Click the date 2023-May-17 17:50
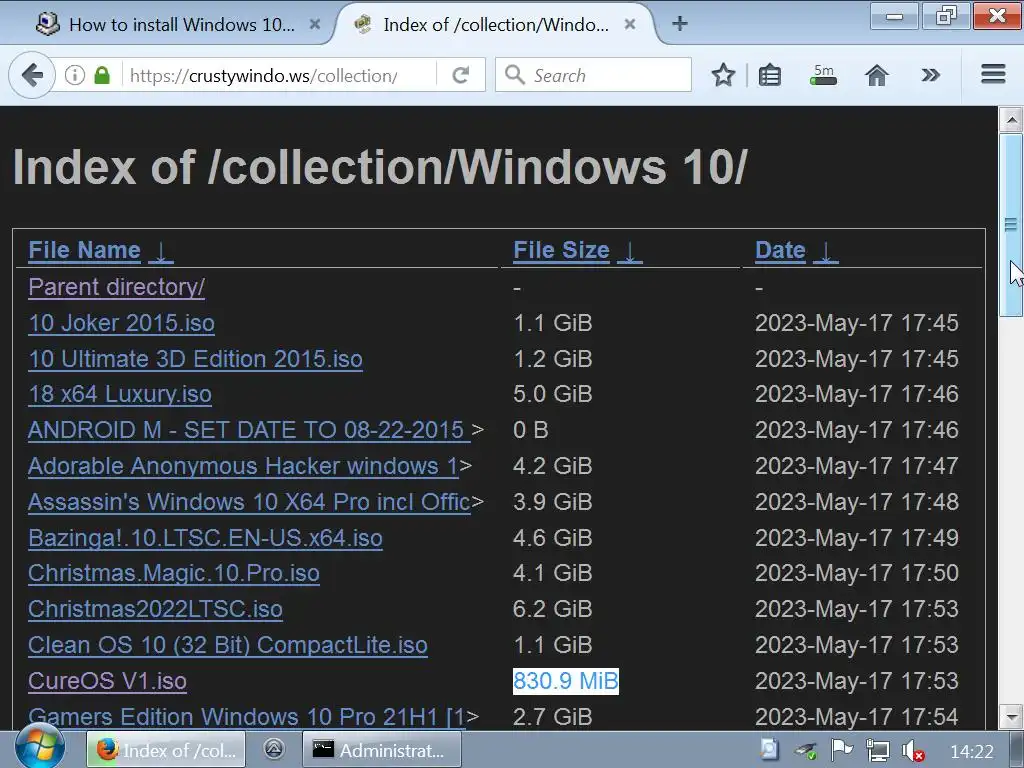 click(856, 573)
